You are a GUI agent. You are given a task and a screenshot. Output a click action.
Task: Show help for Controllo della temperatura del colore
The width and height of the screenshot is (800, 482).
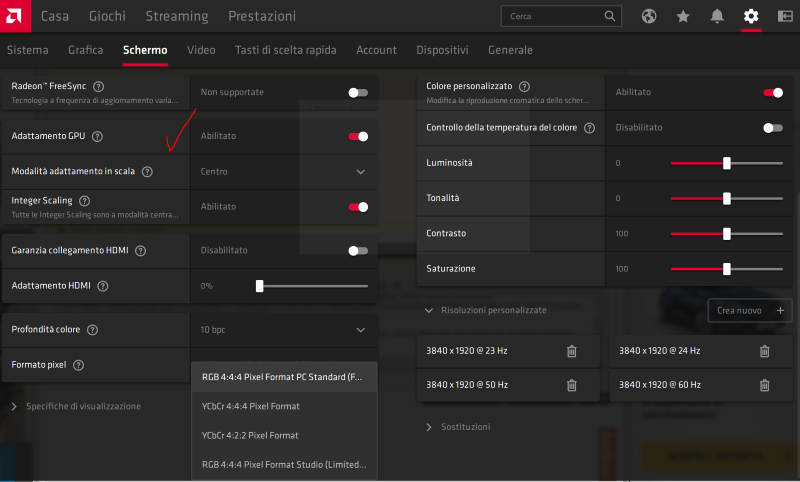[x=589, y=128]
